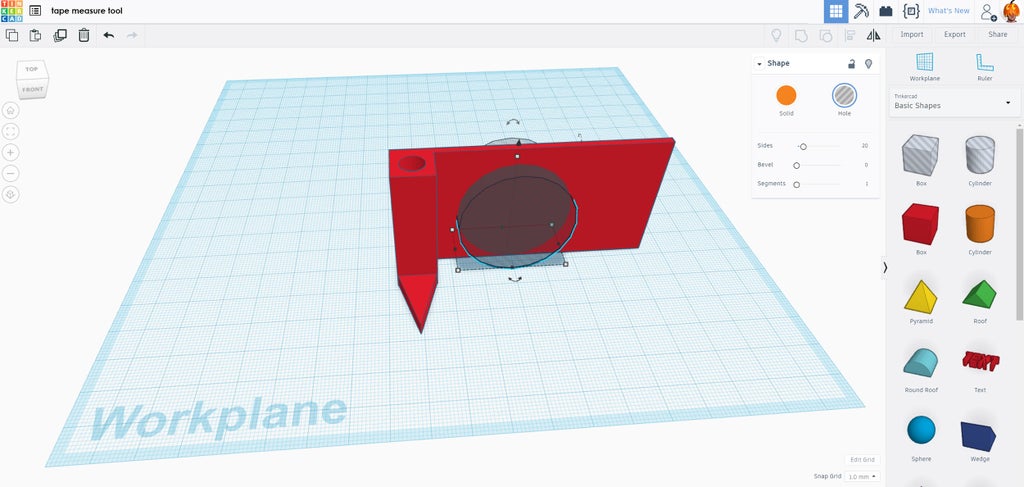Toggle the shape lock icon
The width and height of the screenshot is (1024, 487).
pyautogui.click(x=851, y=63)
